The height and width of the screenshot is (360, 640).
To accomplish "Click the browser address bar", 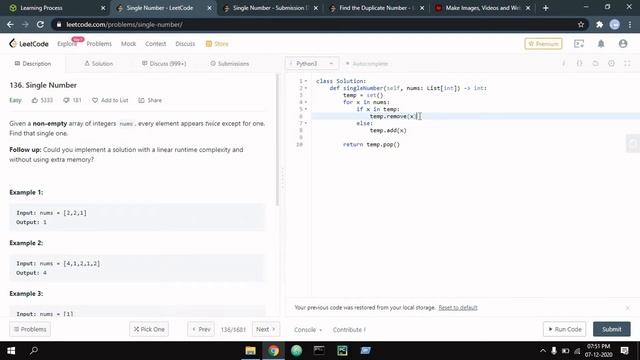I will click(x=318, y=24).
